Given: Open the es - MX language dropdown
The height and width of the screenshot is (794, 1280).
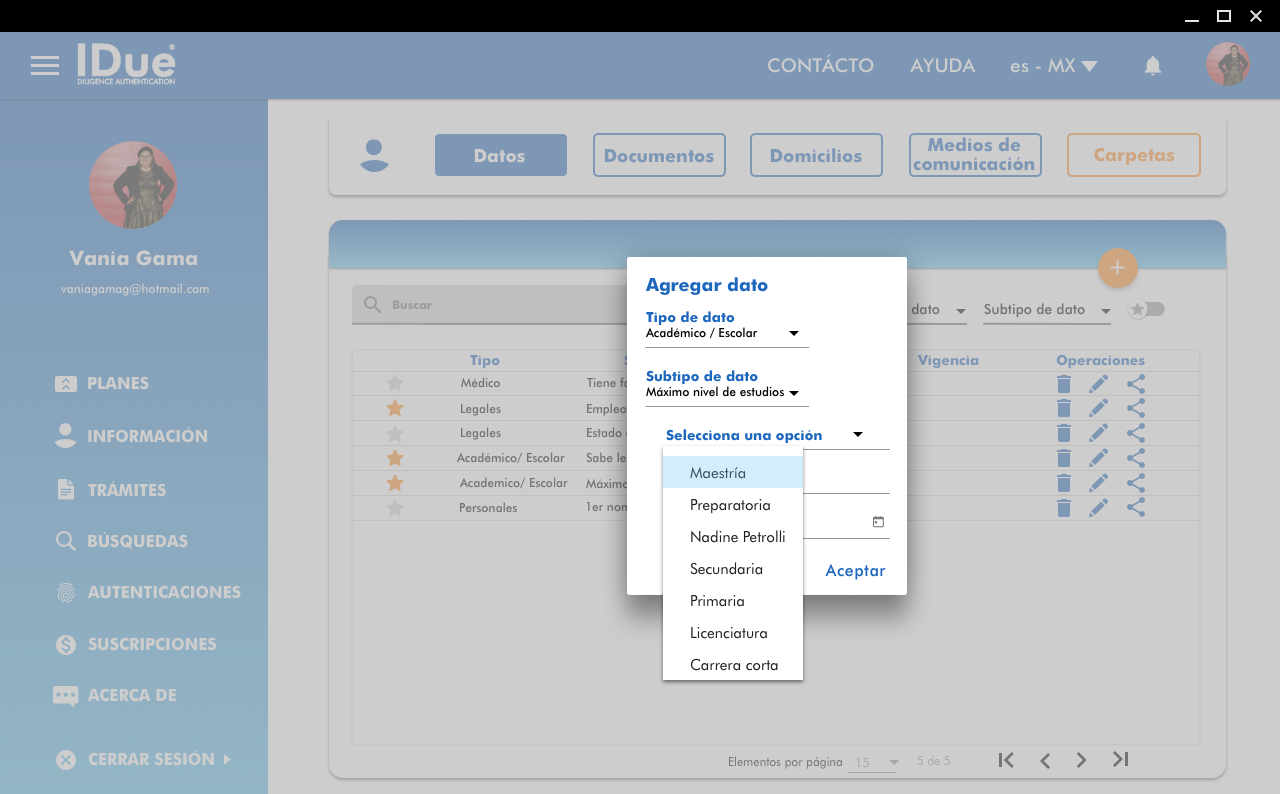Looking at the screenshot, I should 1053,66.
